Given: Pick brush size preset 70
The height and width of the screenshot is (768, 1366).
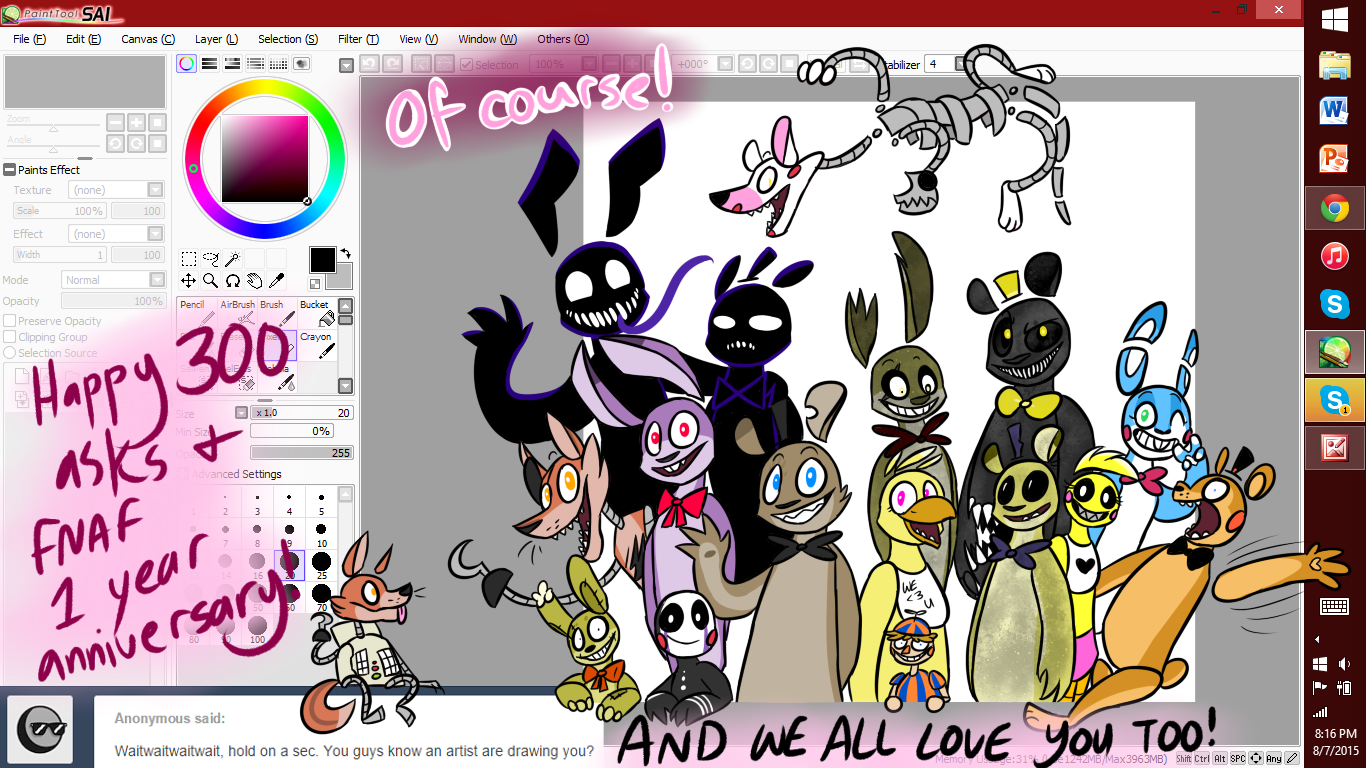Looking at the screenshot, I should point(321,598).
